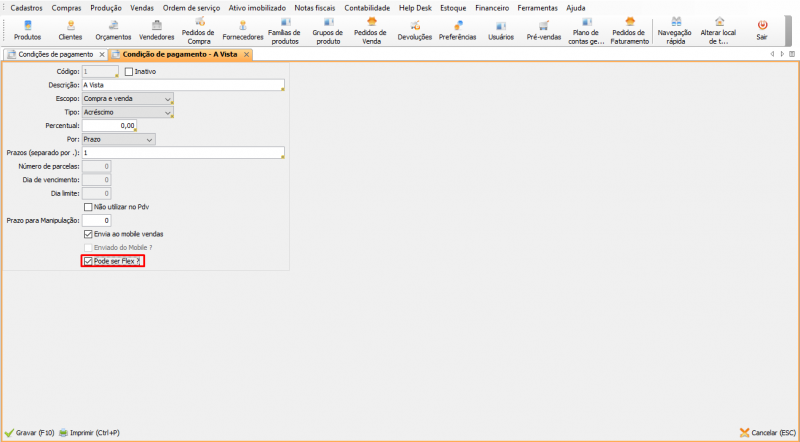Open the Financeiro menu

point(492,7)
